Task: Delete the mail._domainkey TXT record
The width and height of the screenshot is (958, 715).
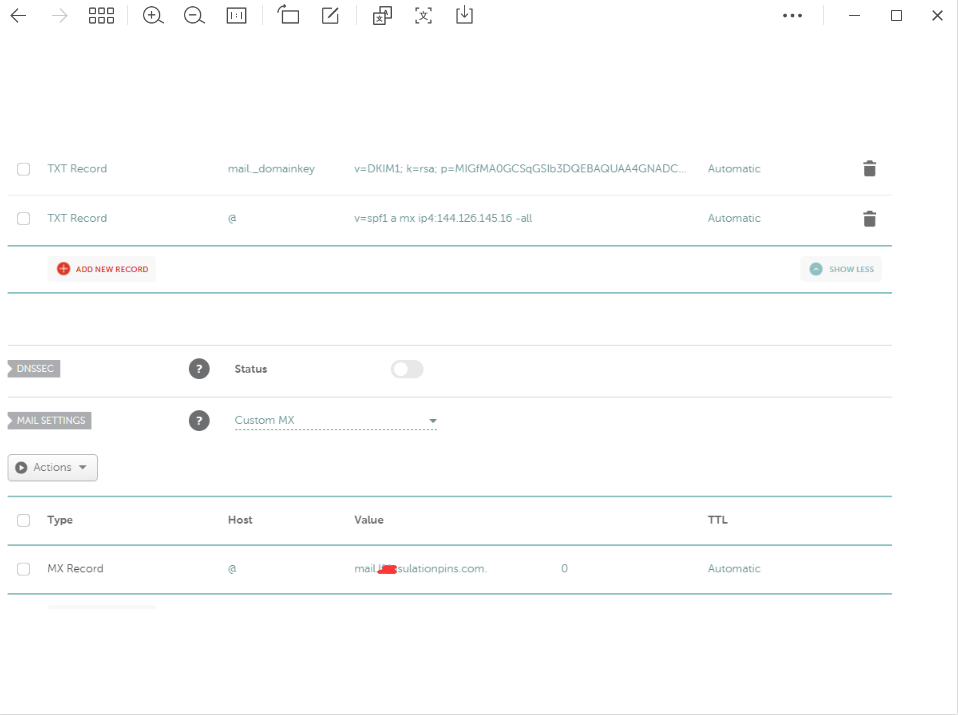Action: pos(869,168)
